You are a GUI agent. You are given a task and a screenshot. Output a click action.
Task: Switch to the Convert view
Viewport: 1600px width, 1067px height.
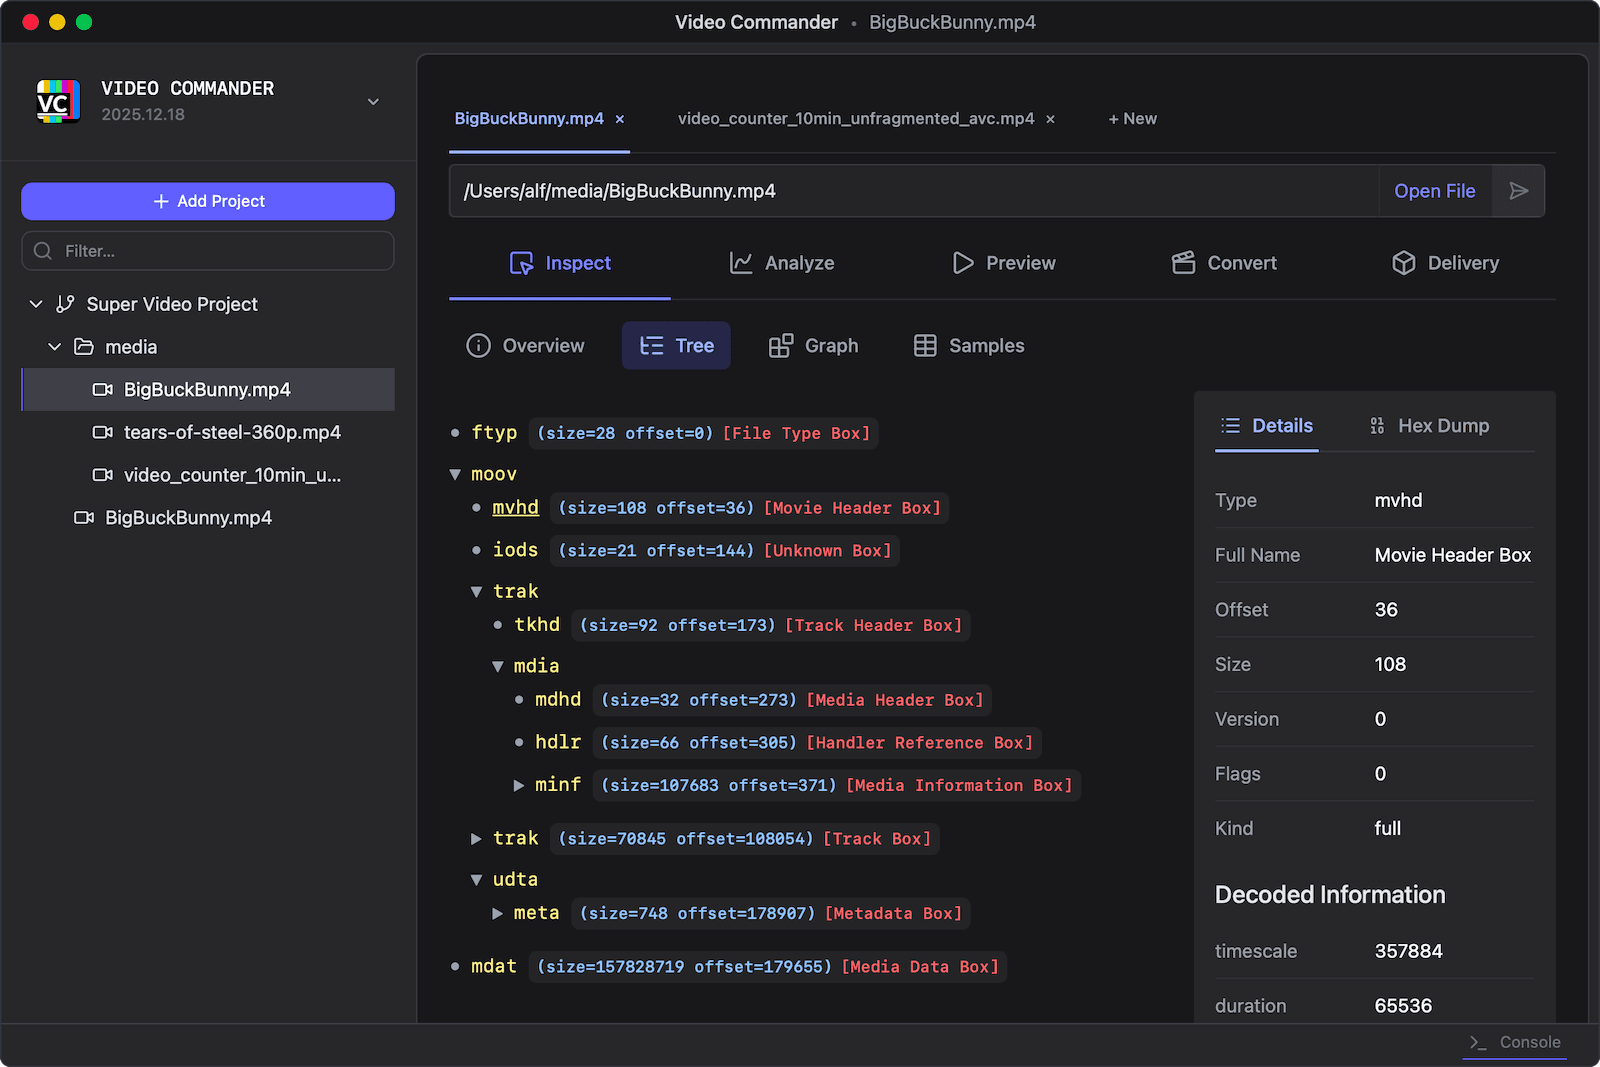pyautogui.click(x=1223, y=263)
